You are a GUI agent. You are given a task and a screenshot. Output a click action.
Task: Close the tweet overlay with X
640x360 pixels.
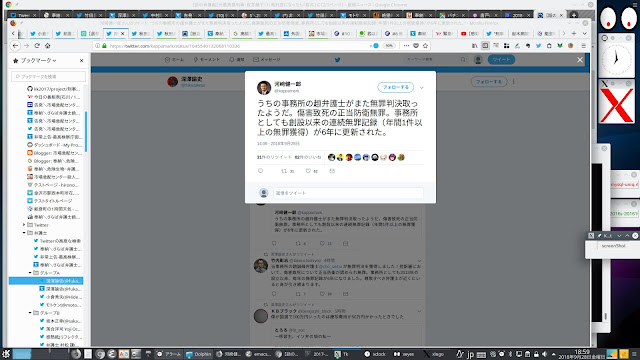580,60
